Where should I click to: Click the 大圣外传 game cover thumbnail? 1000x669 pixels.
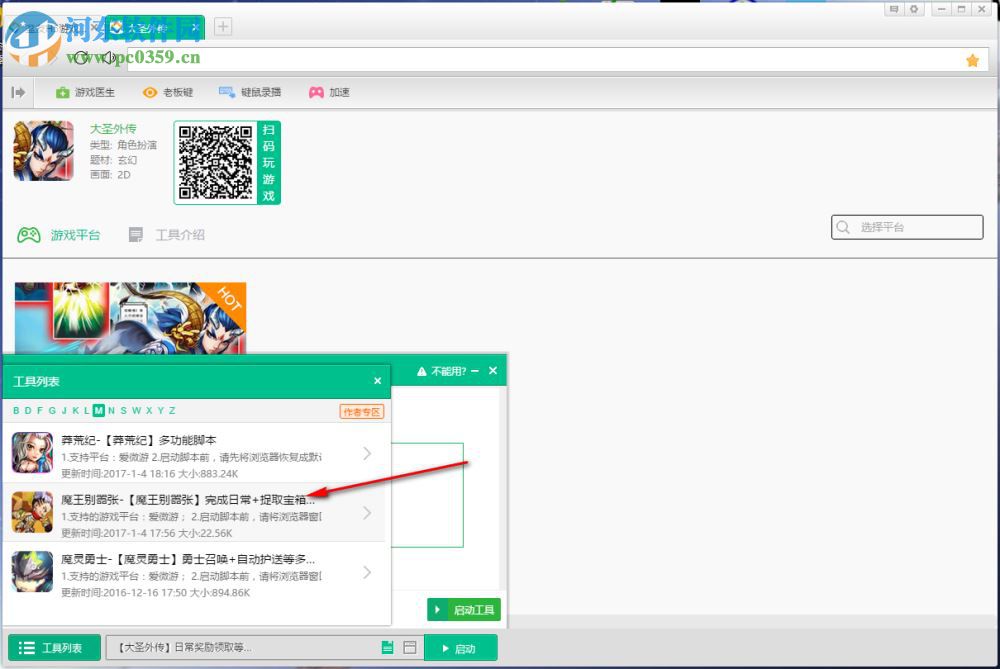coord(43,150)
